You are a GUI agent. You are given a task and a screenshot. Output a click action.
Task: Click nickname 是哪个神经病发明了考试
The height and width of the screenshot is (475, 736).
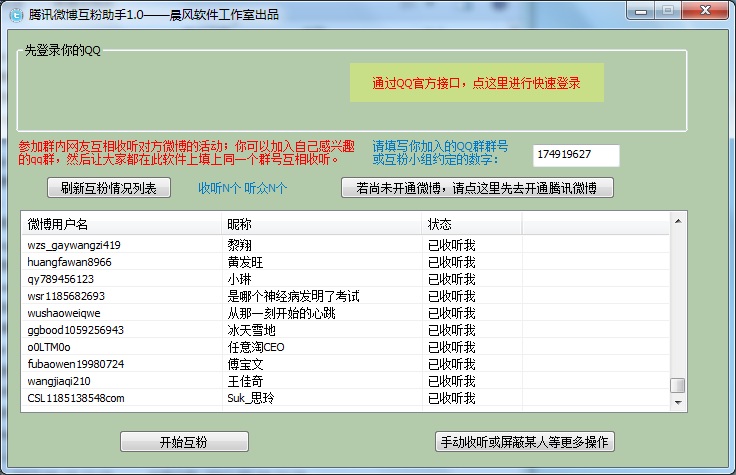(x=293, y=296)
